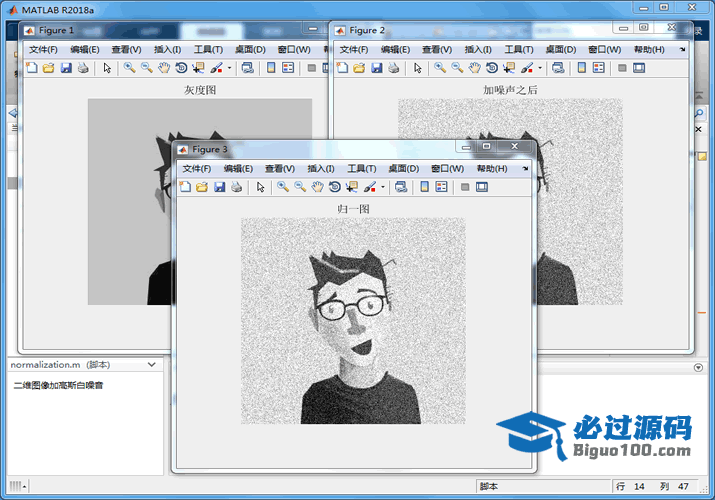Open Brush color dropdown in Figure 2
Image resolution: width=715 pixels, height=500 pixels.
(x=540, y=68)
